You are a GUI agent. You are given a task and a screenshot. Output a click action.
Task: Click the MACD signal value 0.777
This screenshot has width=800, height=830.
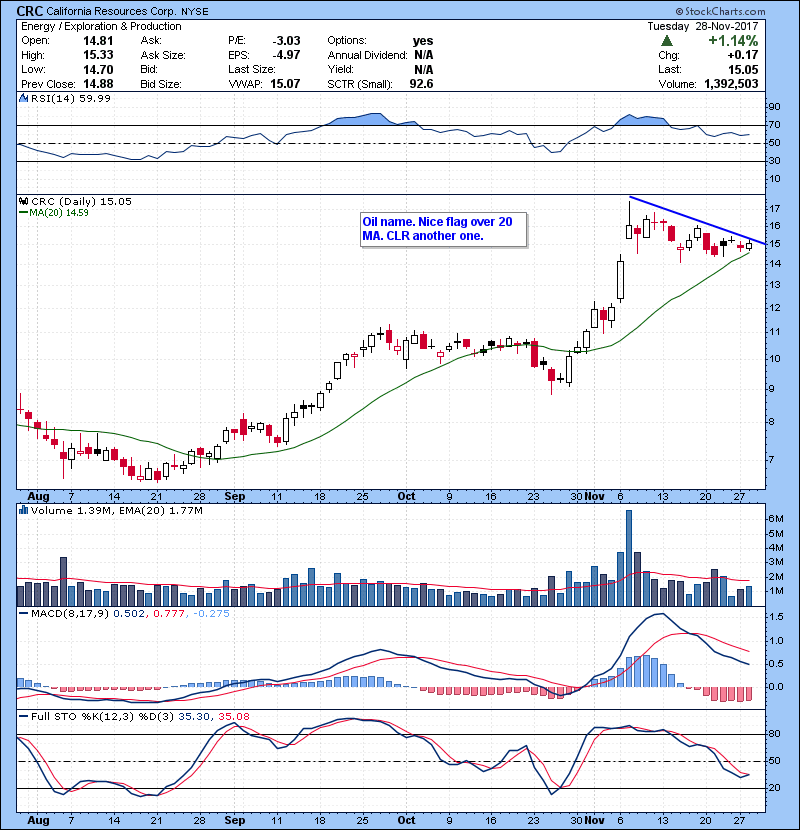[x=169, y=614]
